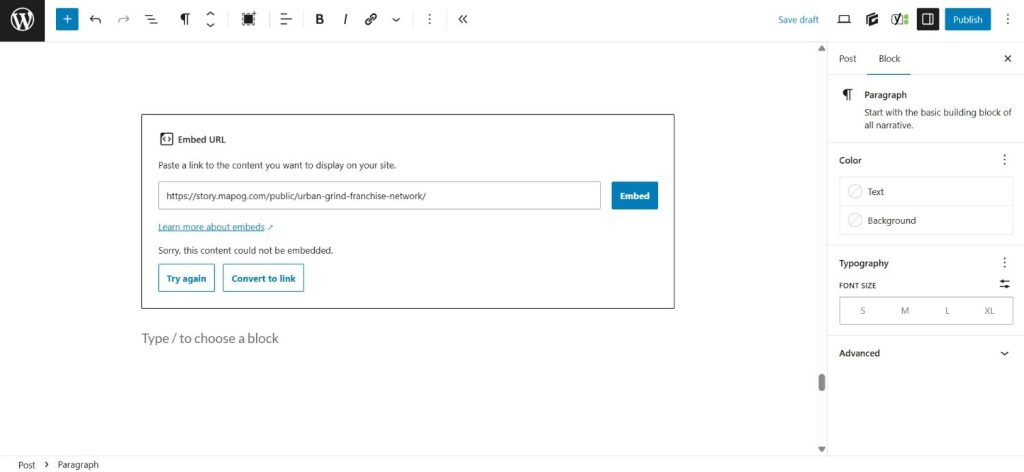Switch to the Post tab
This screenshot has height=472, width=1024.
(847, 59)
